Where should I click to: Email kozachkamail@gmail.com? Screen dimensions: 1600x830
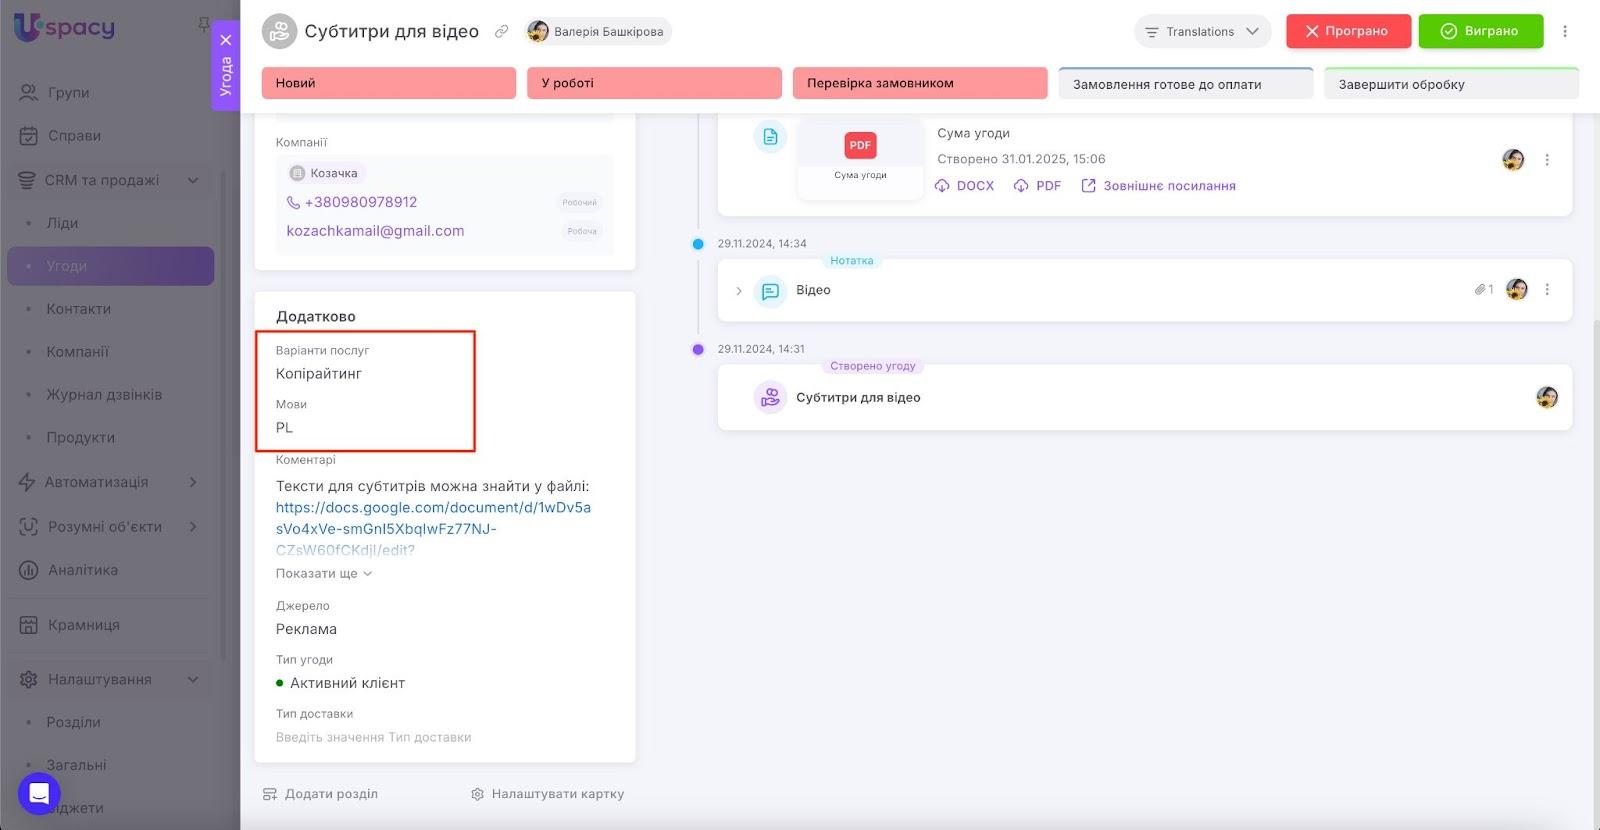[x=375, y=231]
